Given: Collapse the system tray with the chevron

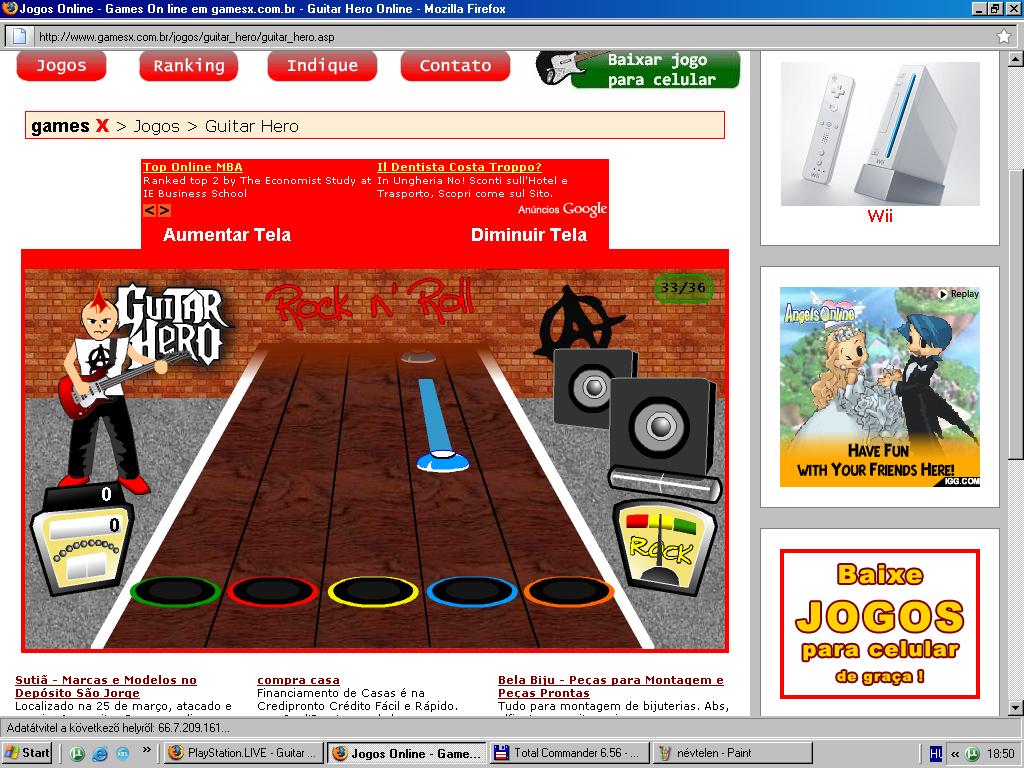Looking at the screenshot, I should 954,753.
